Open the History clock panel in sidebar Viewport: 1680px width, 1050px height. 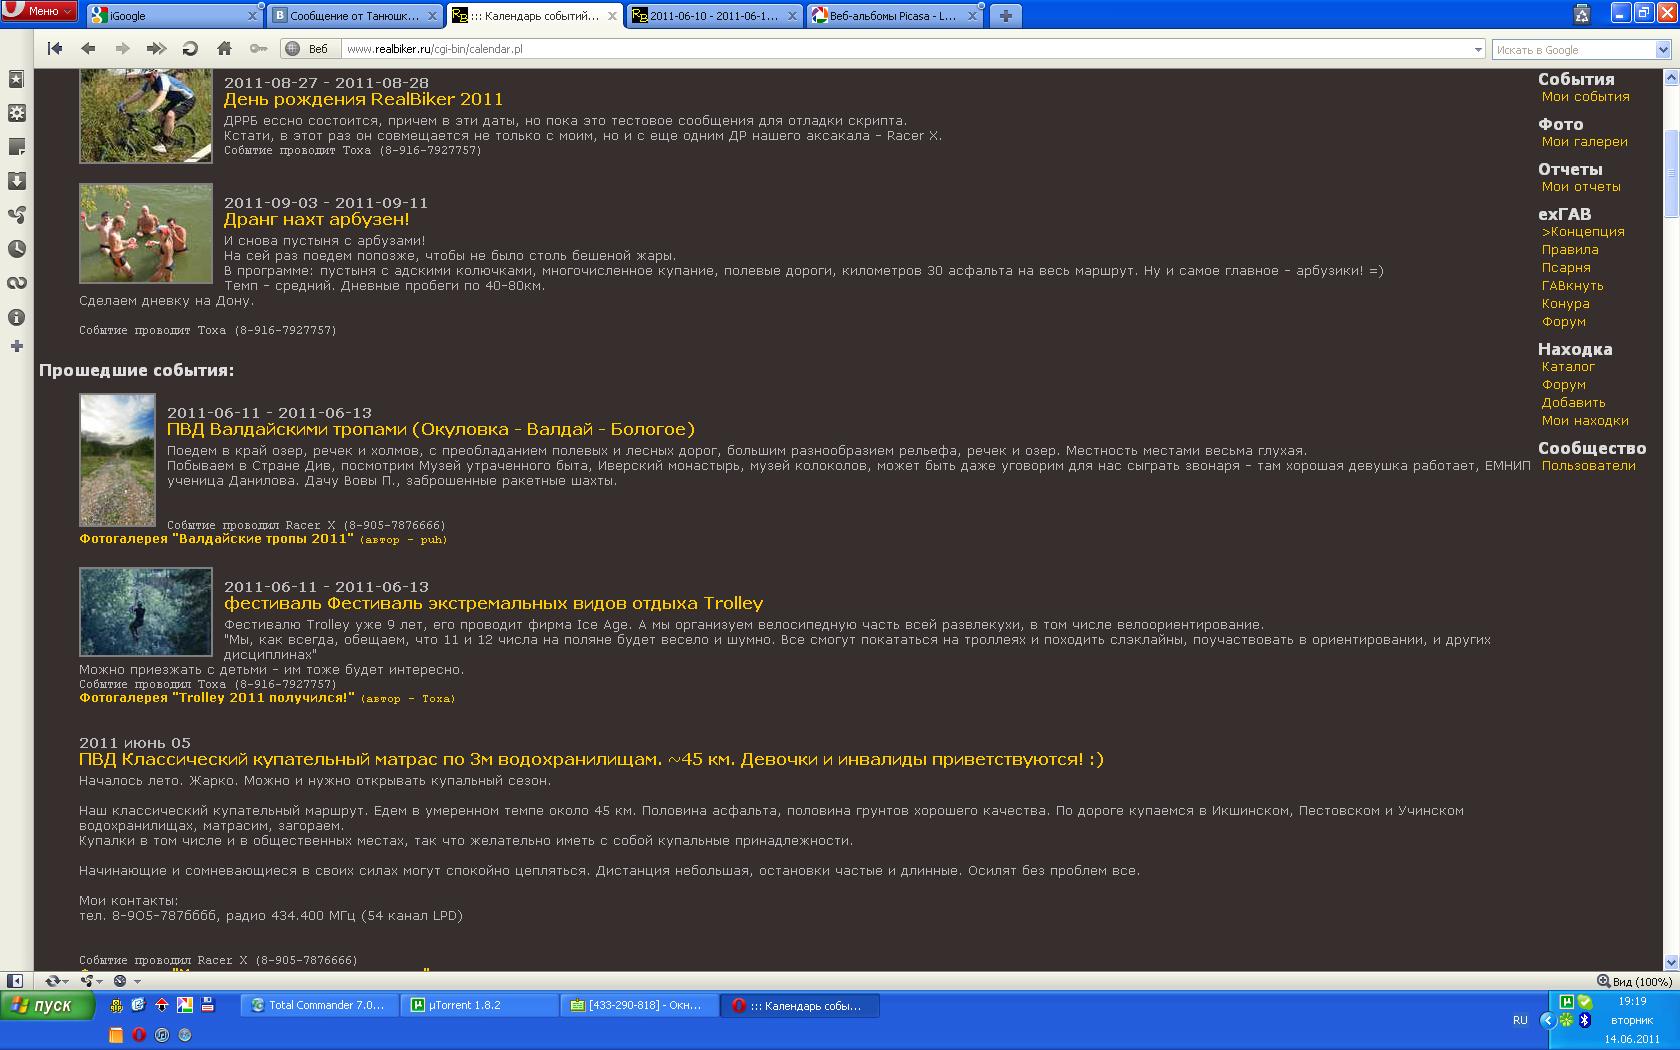[16, 249]
